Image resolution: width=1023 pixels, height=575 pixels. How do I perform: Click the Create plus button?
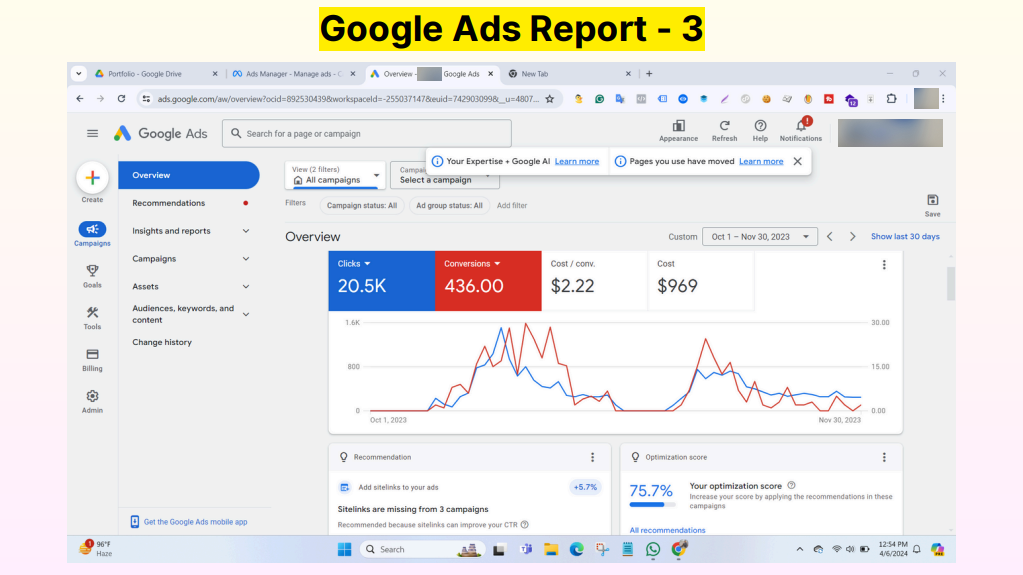[x=92, y=178]
